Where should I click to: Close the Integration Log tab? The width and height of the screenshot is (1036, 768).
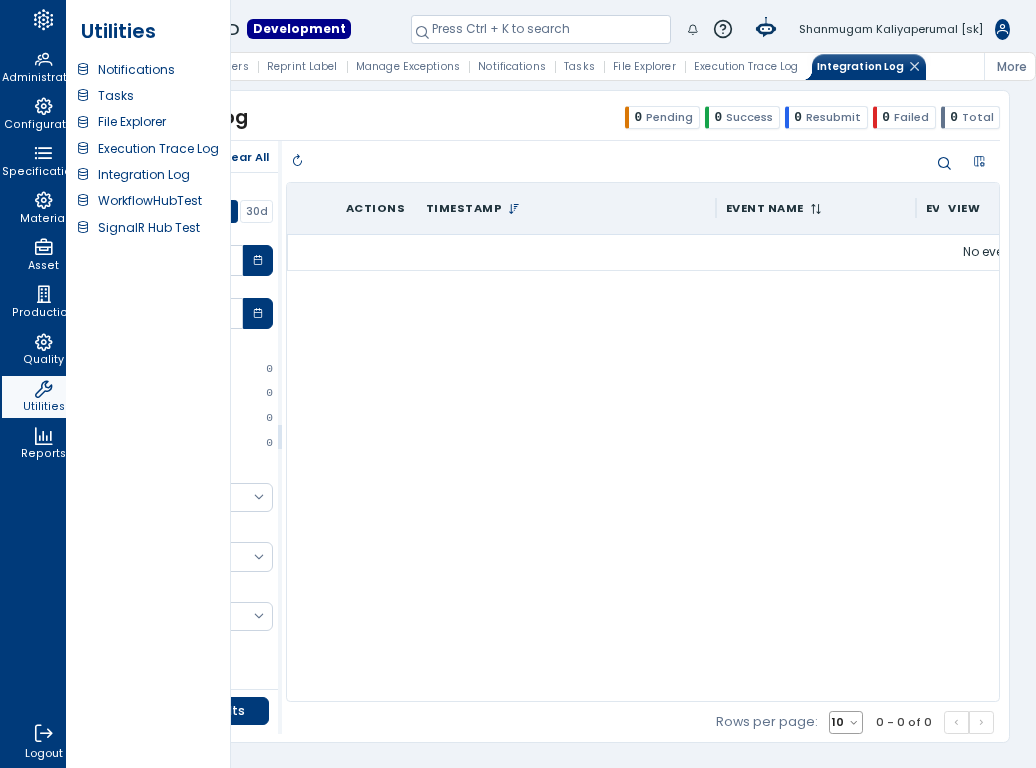tap(914, 66)
